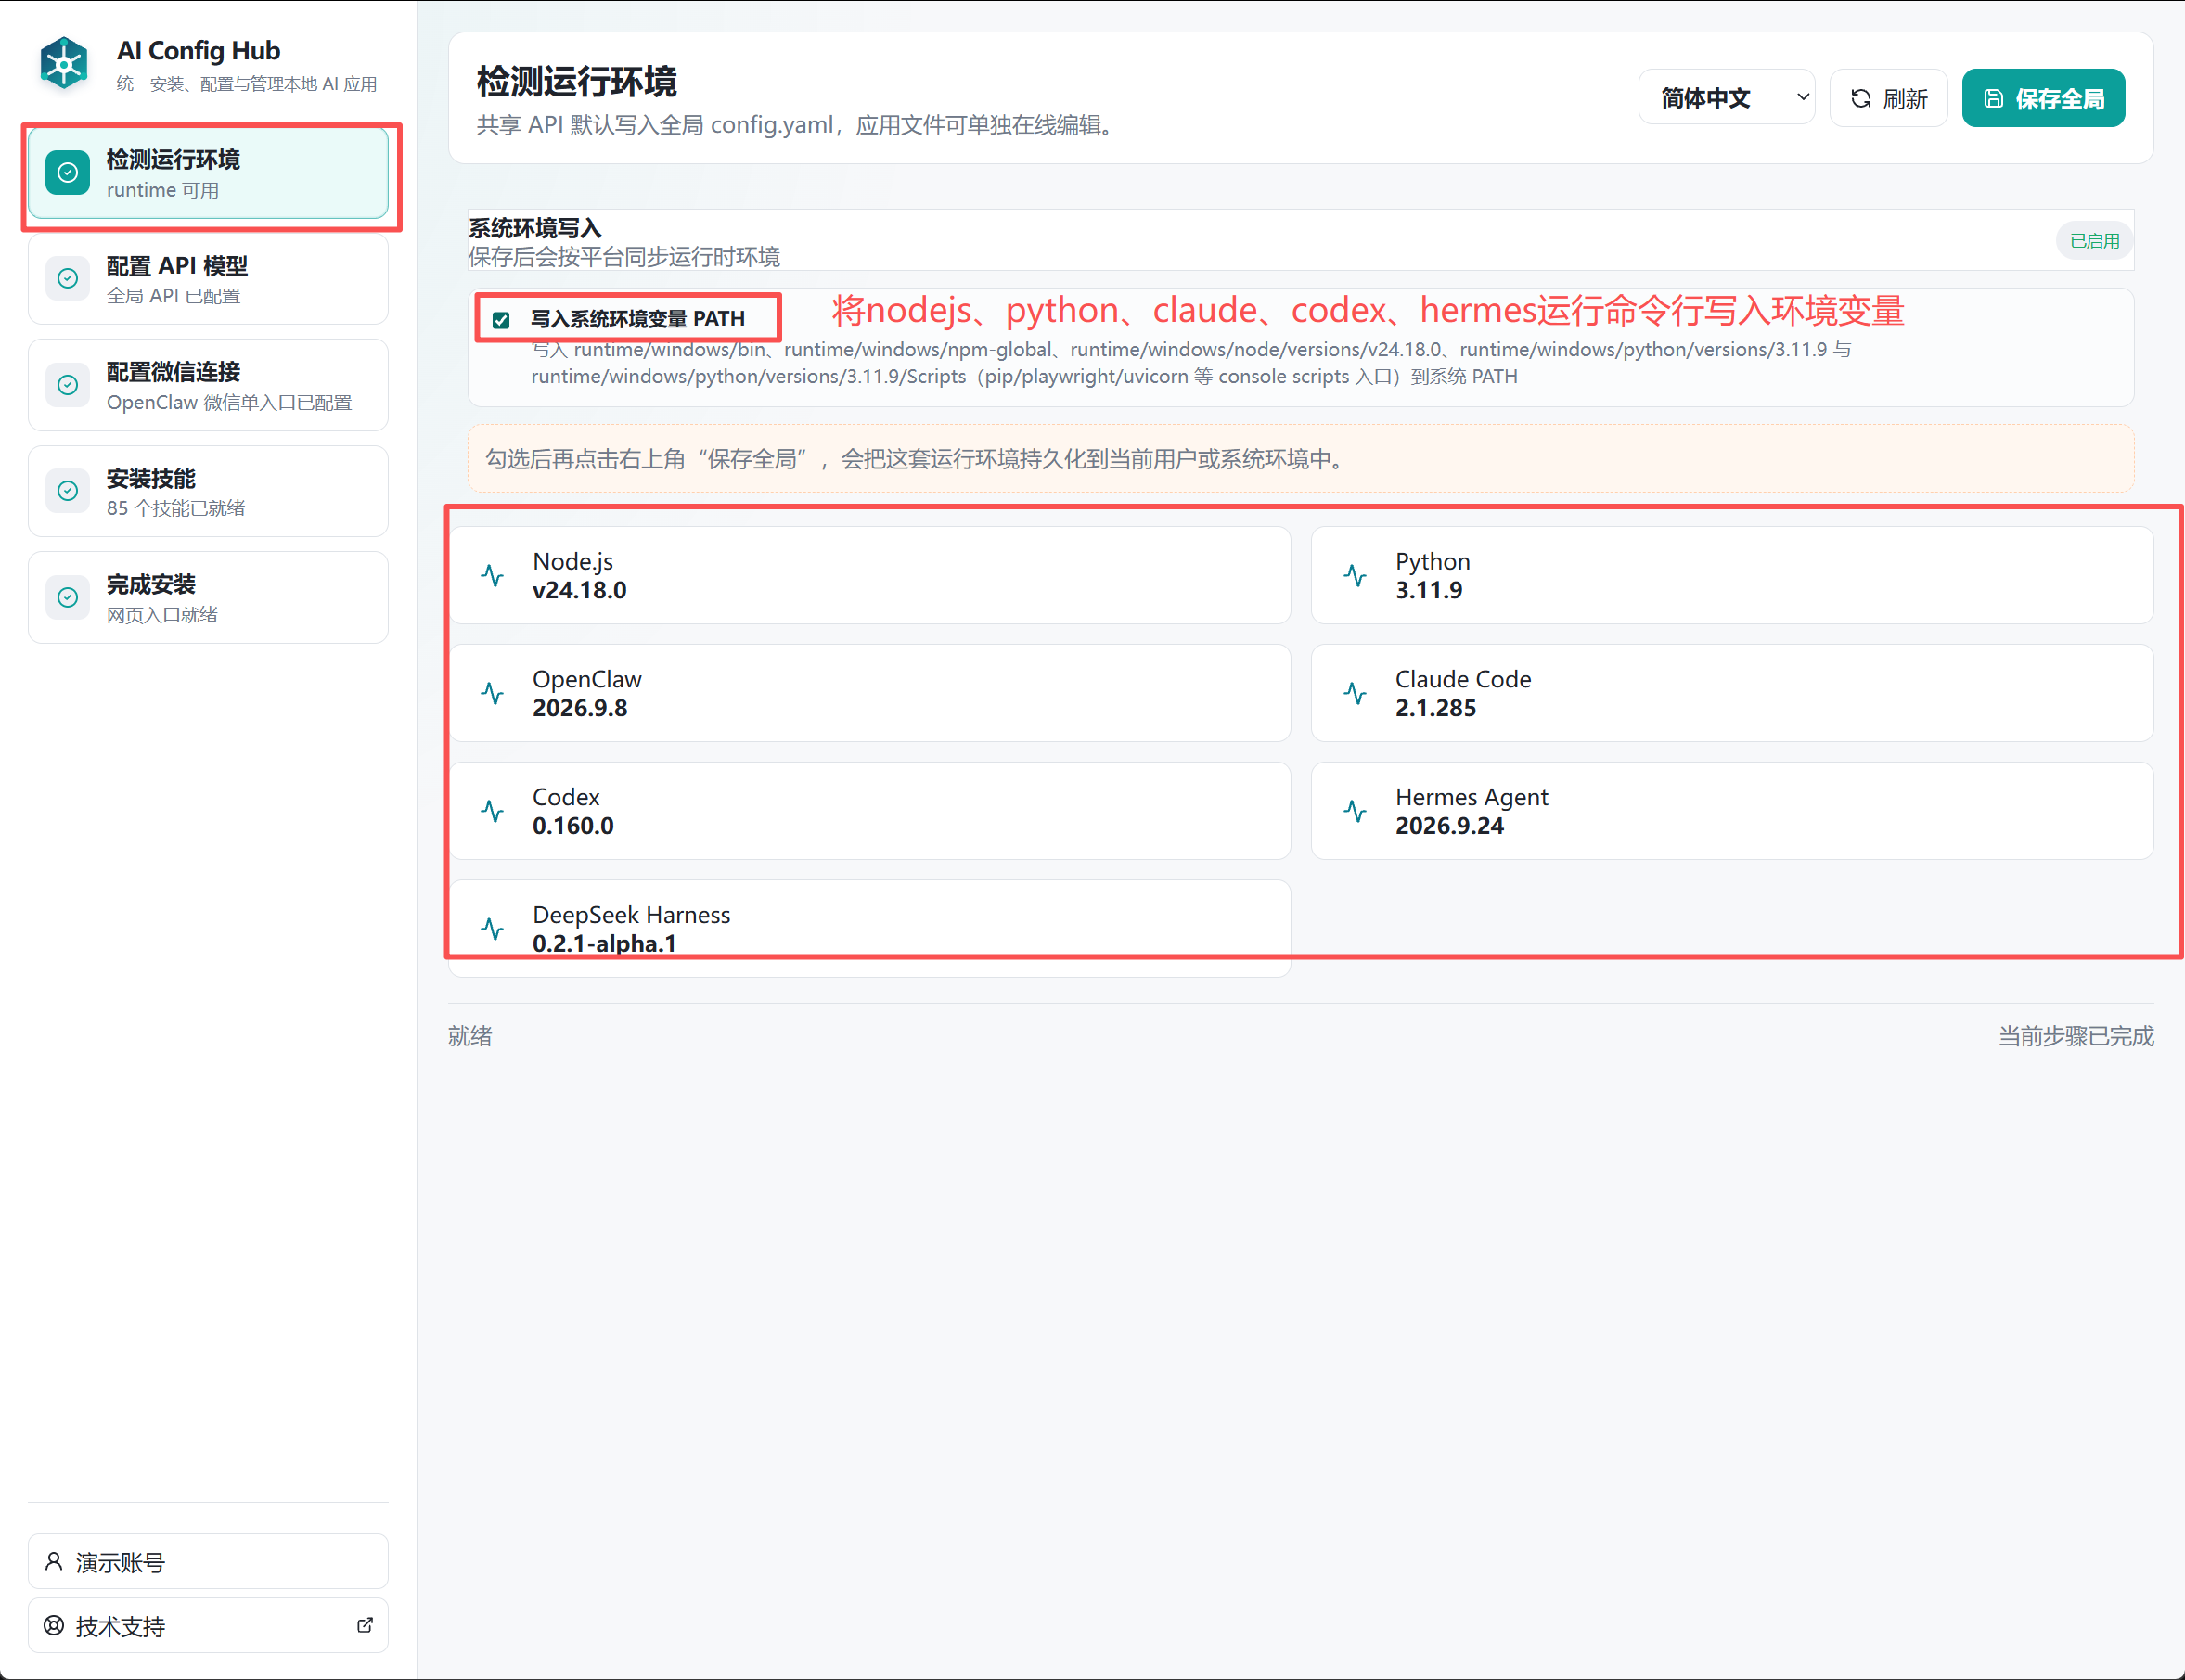Open the 简体中文 language dropdown

coord(1726,98)
